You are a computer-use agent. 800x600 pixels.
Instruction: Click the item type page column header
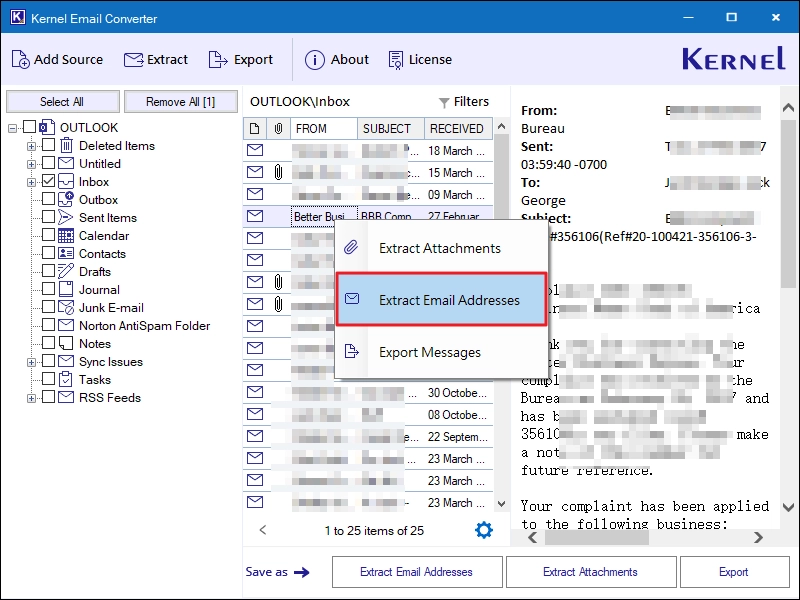255,129
